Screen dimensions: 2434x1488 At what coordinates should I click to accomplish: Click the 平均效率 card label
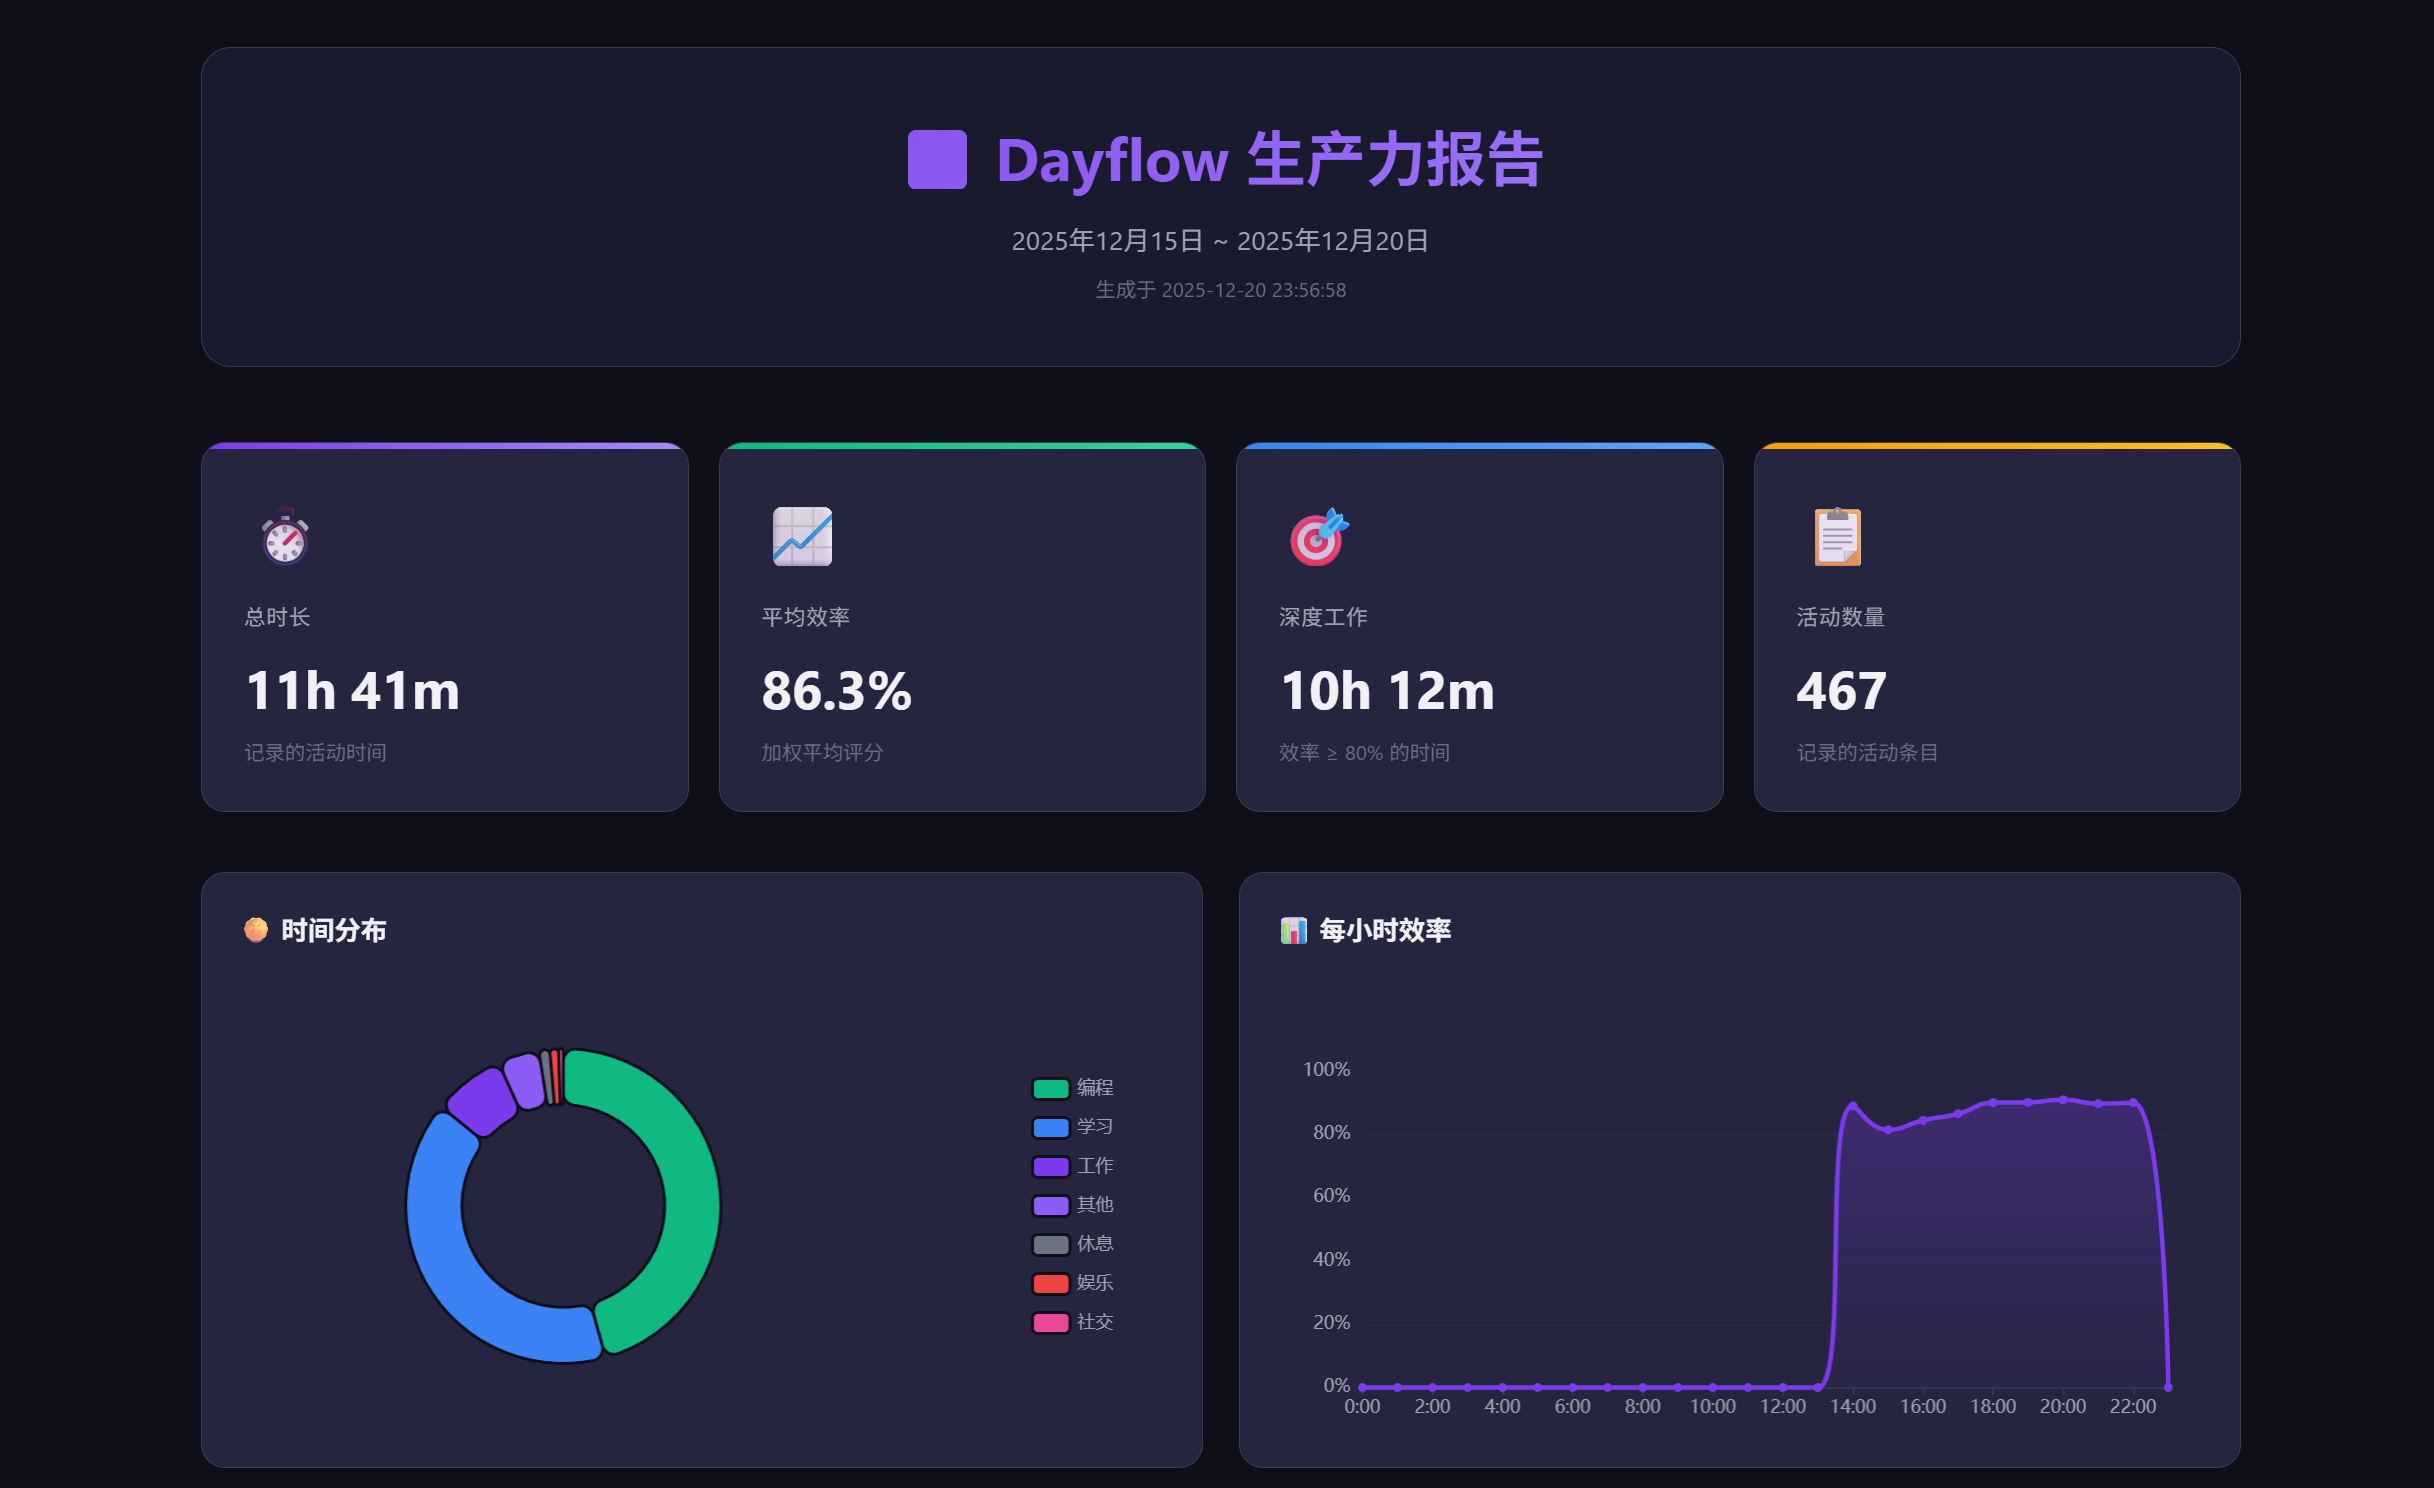point(806,617)
